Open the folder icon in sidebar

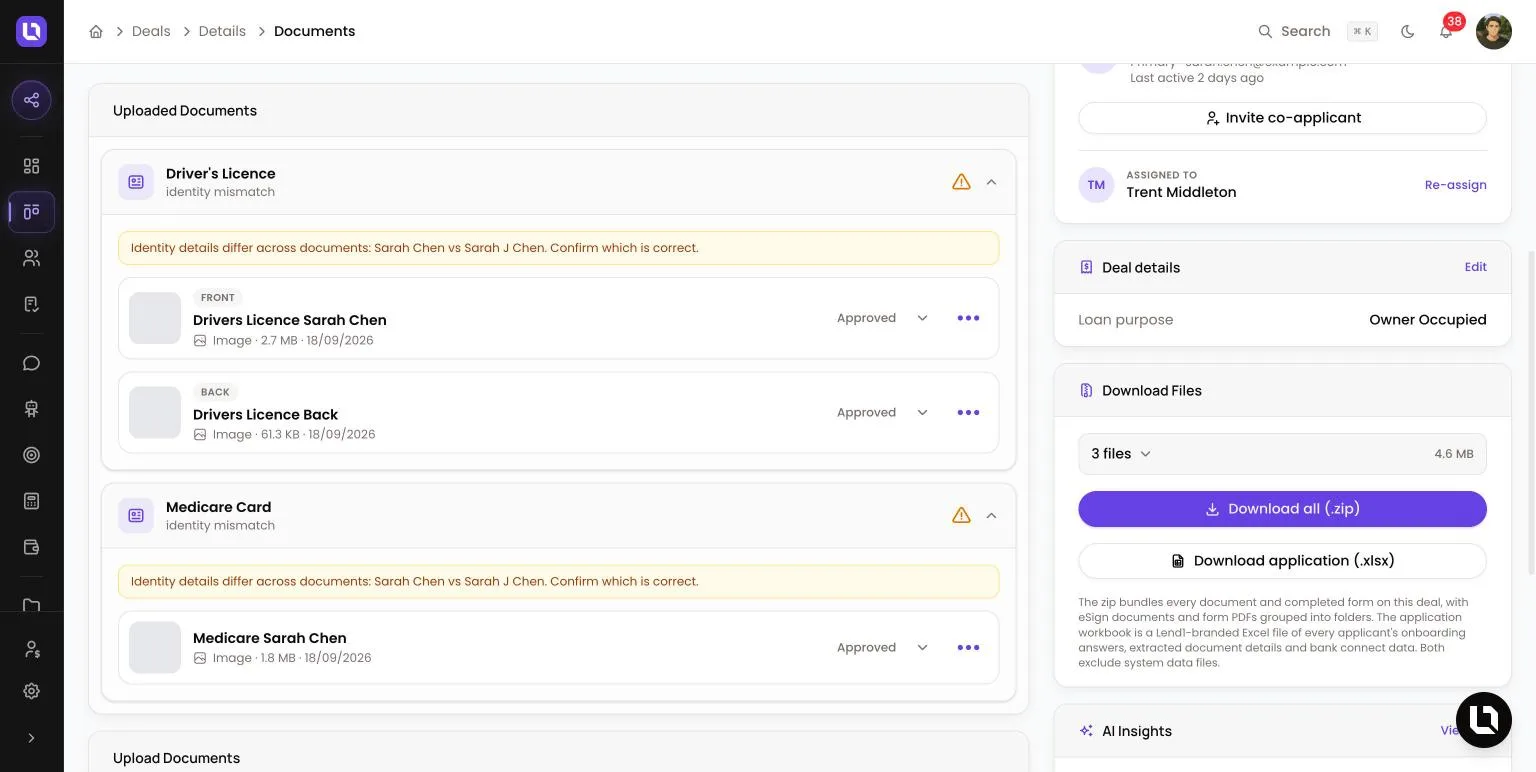coord(31,604)
